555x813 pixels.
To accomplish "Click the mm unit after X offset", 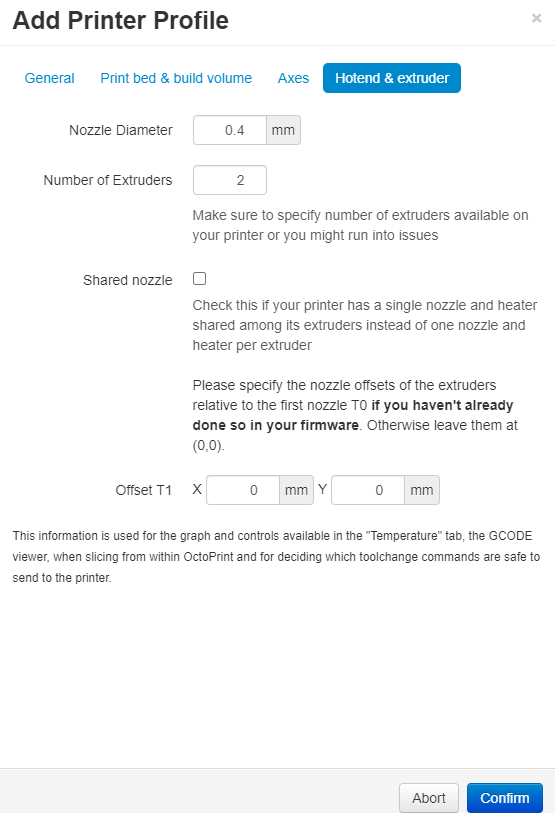I will (x=296, y=490).
